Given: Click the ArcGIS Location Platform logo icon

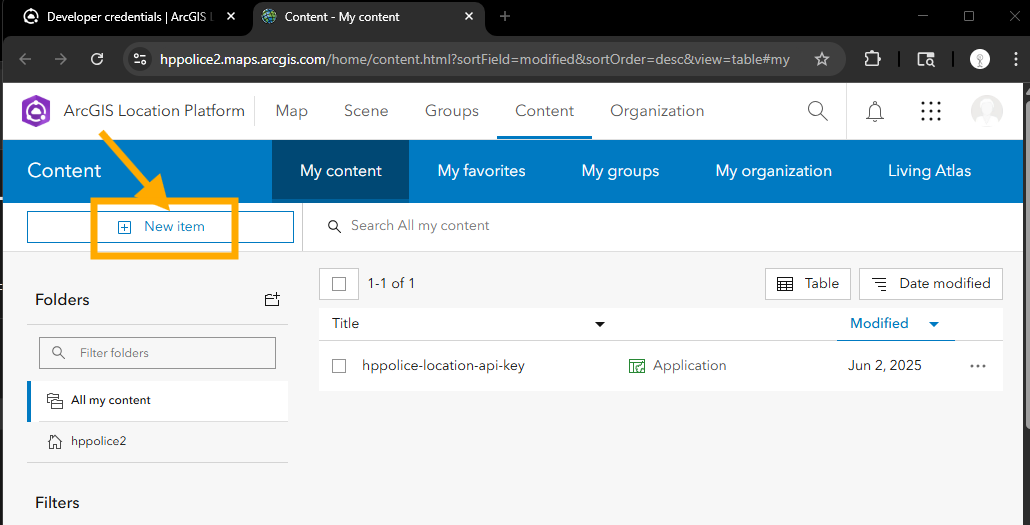Looking at the screenshot, I should click(x=35, y=111).
